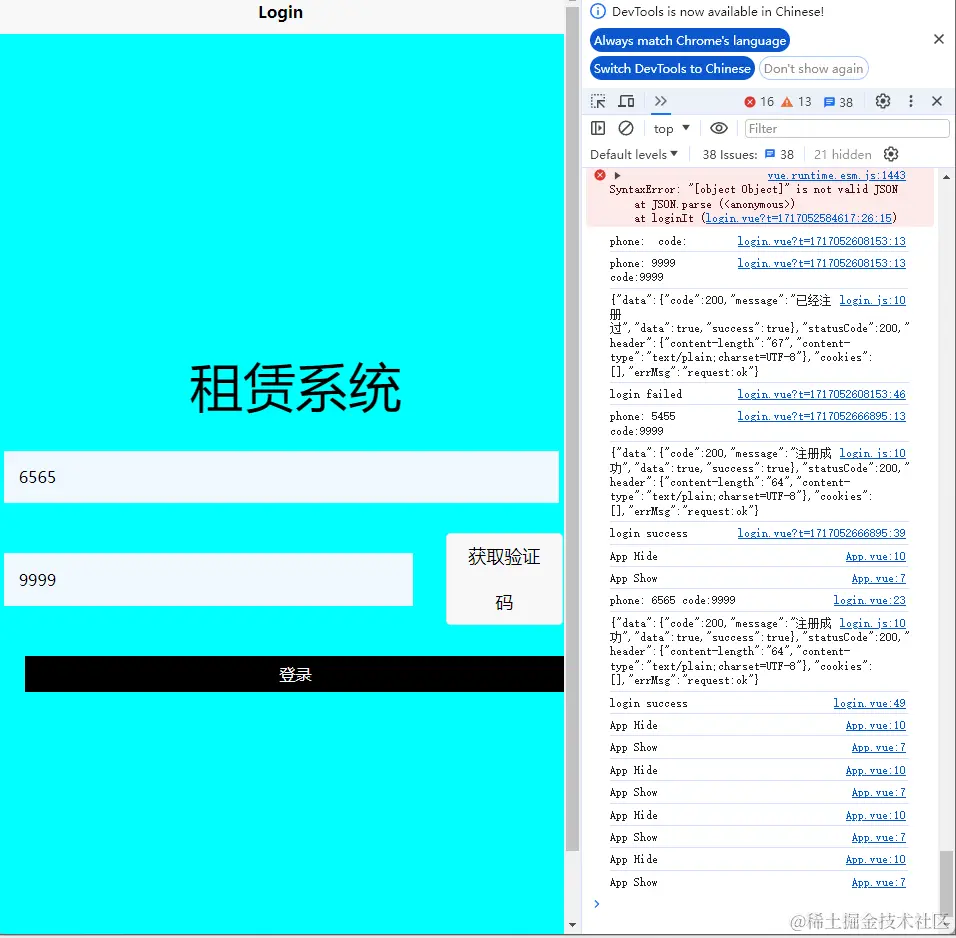
Task: Toggle the device toolbar icon
Action: point(626,101)
